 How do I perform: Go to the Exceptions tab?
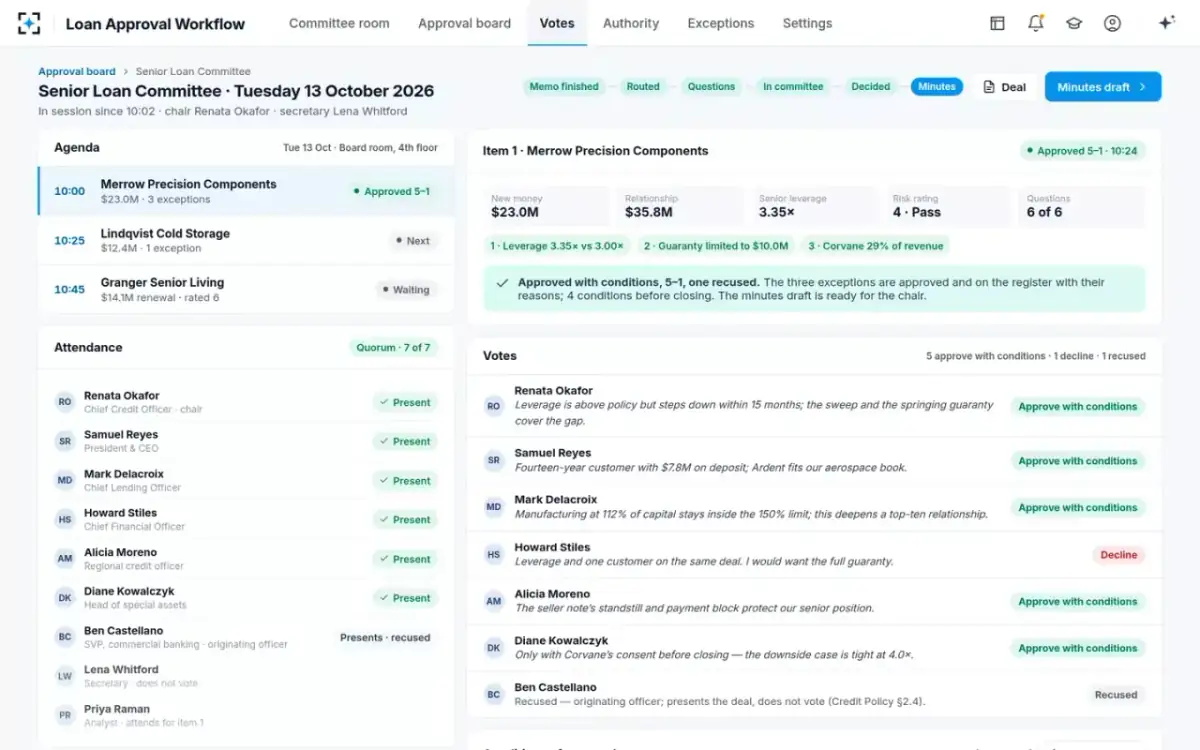(x=721, y=23)
